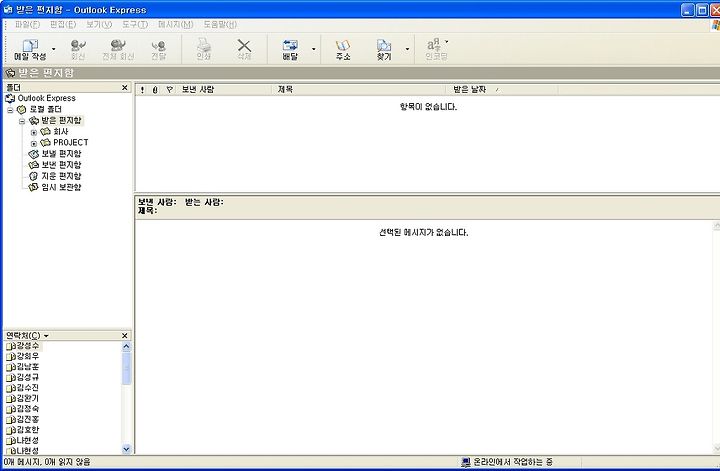
Task: Click the 0개 메시지 status bar text
Action: [47, 462]
